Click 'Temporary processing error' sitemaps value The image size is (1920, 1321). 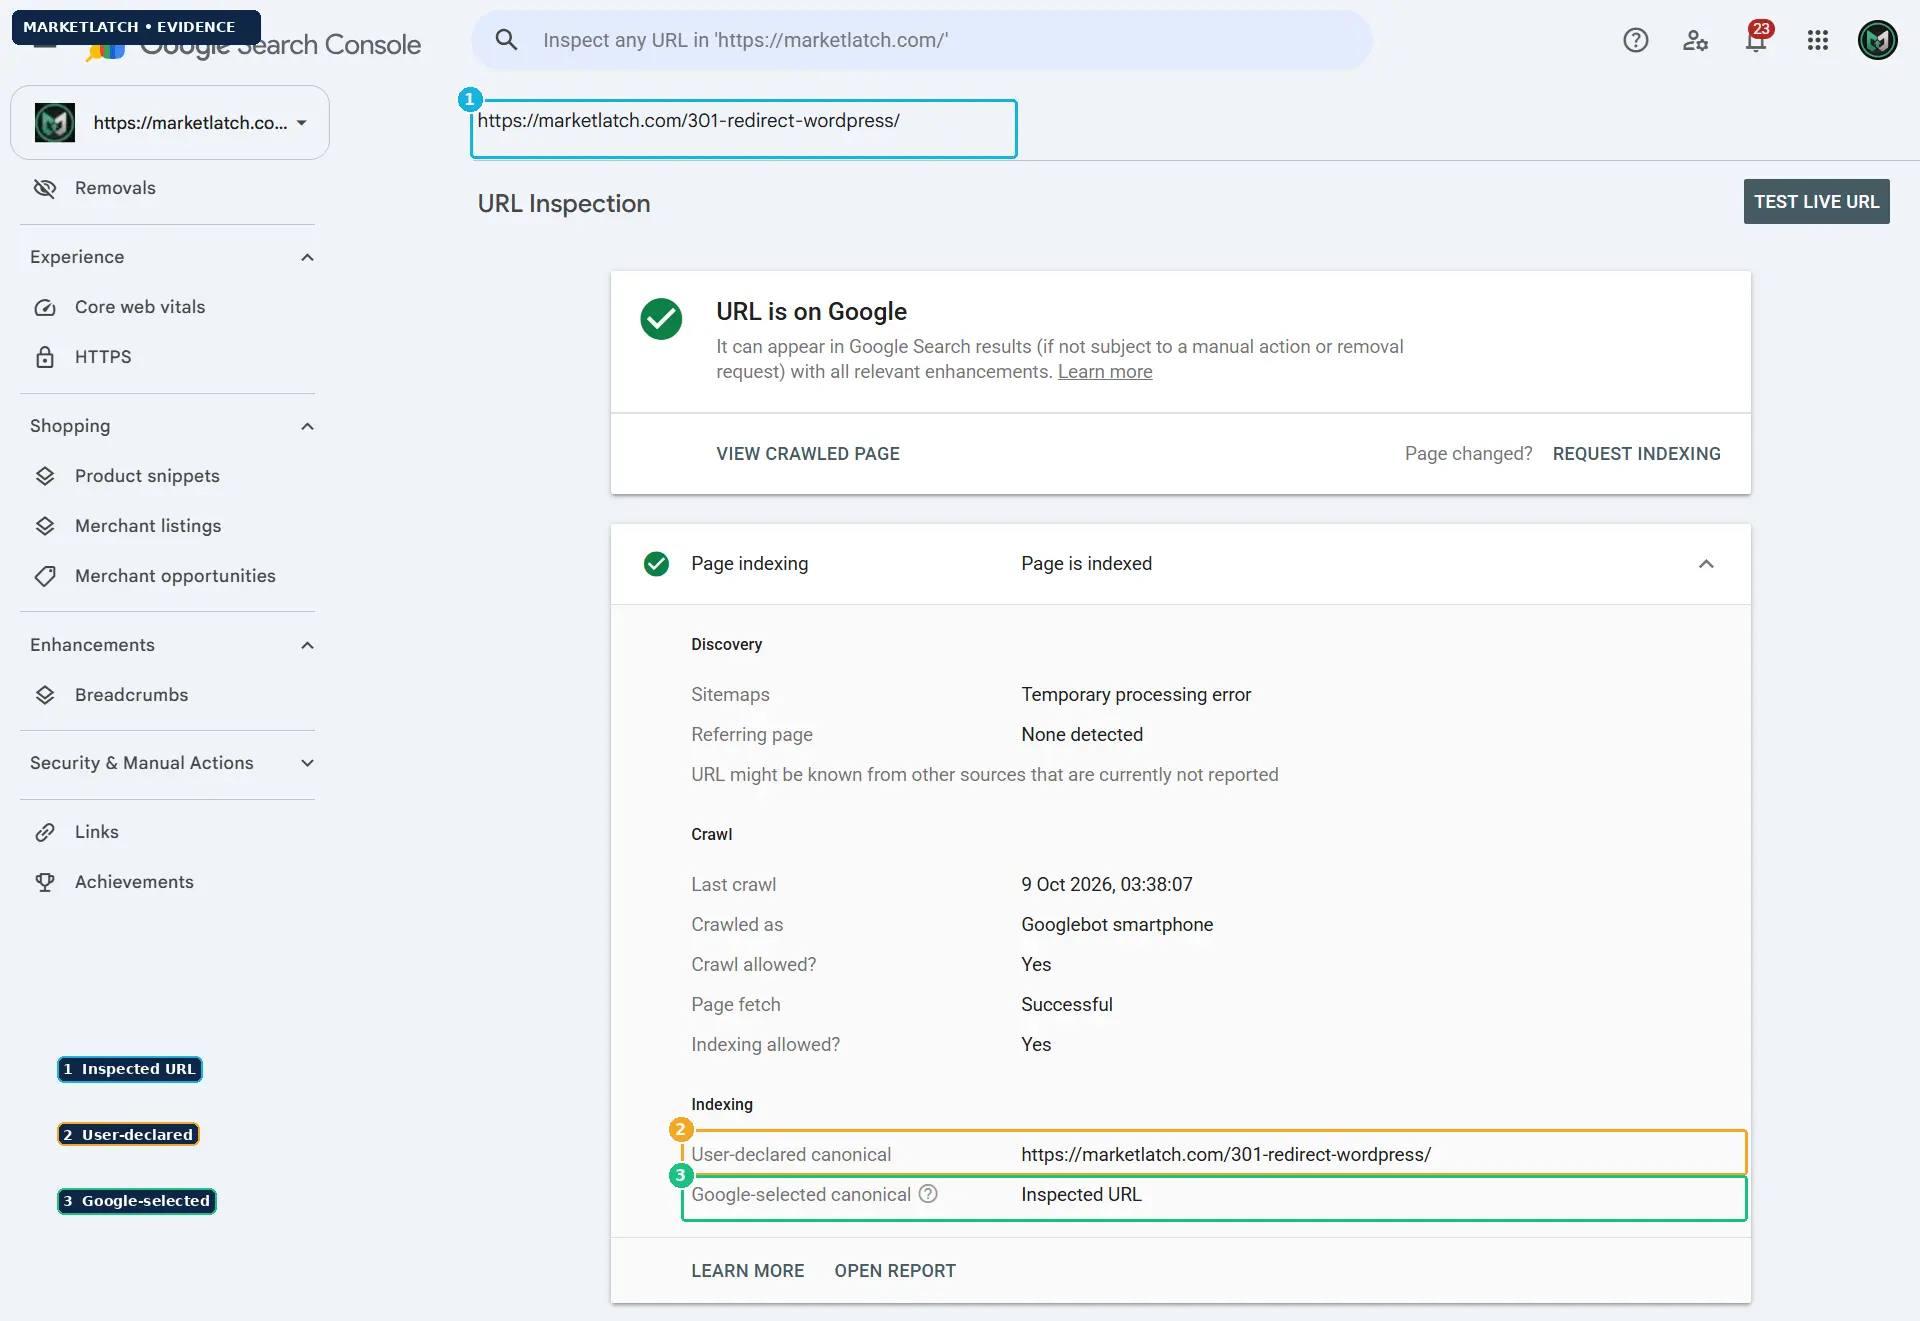pyautogui.click(x=1136, y=695)
